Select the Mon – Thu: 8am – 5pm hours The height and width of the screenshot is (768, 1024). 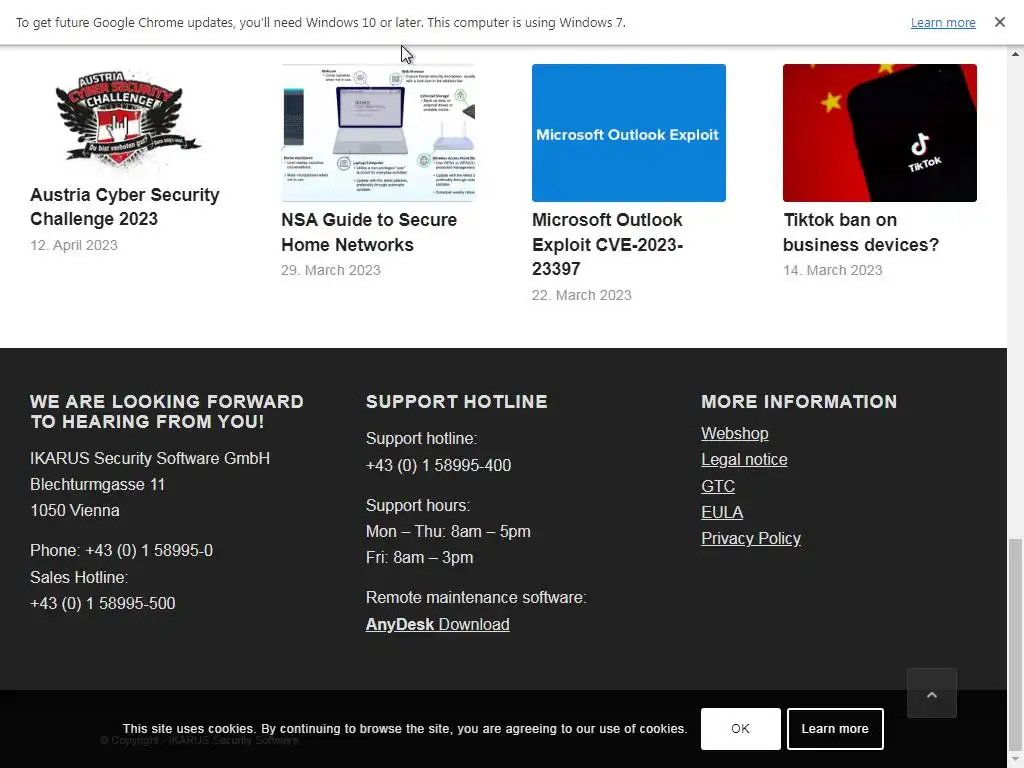coord(447,532)
